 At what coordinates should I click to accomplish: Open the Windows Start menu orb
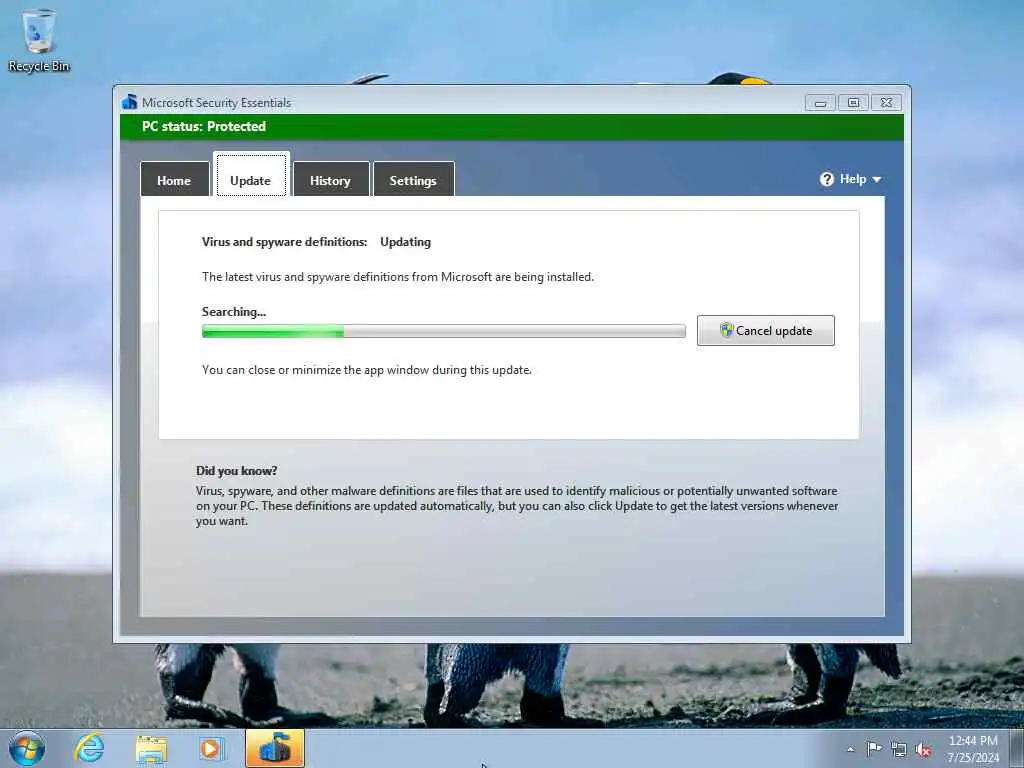tap(27, 748)
